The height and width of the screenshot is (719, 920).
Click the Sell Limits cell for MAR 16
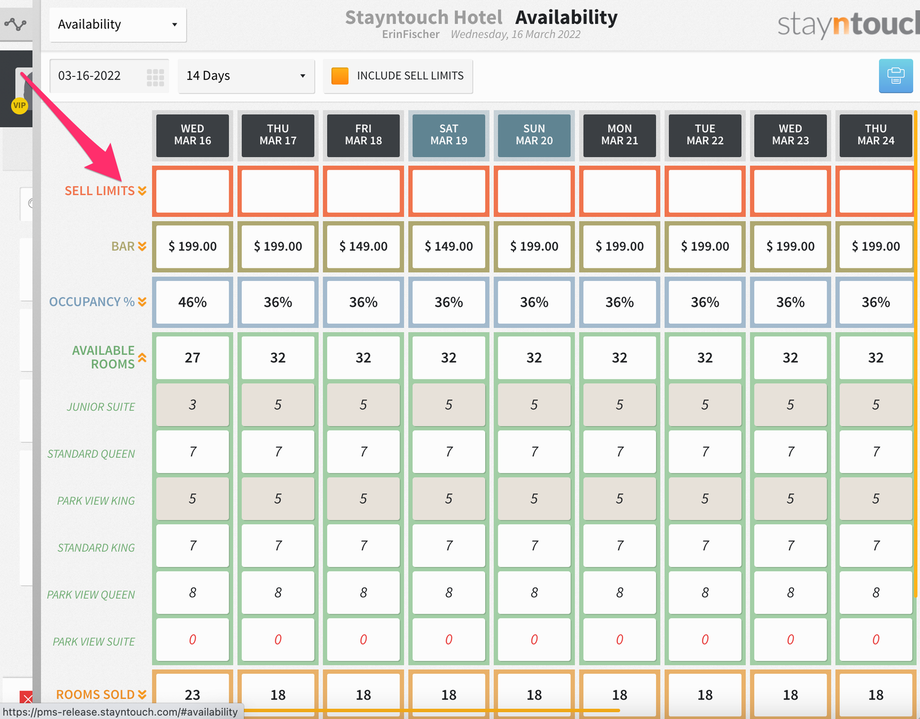(x=192, y=191)
